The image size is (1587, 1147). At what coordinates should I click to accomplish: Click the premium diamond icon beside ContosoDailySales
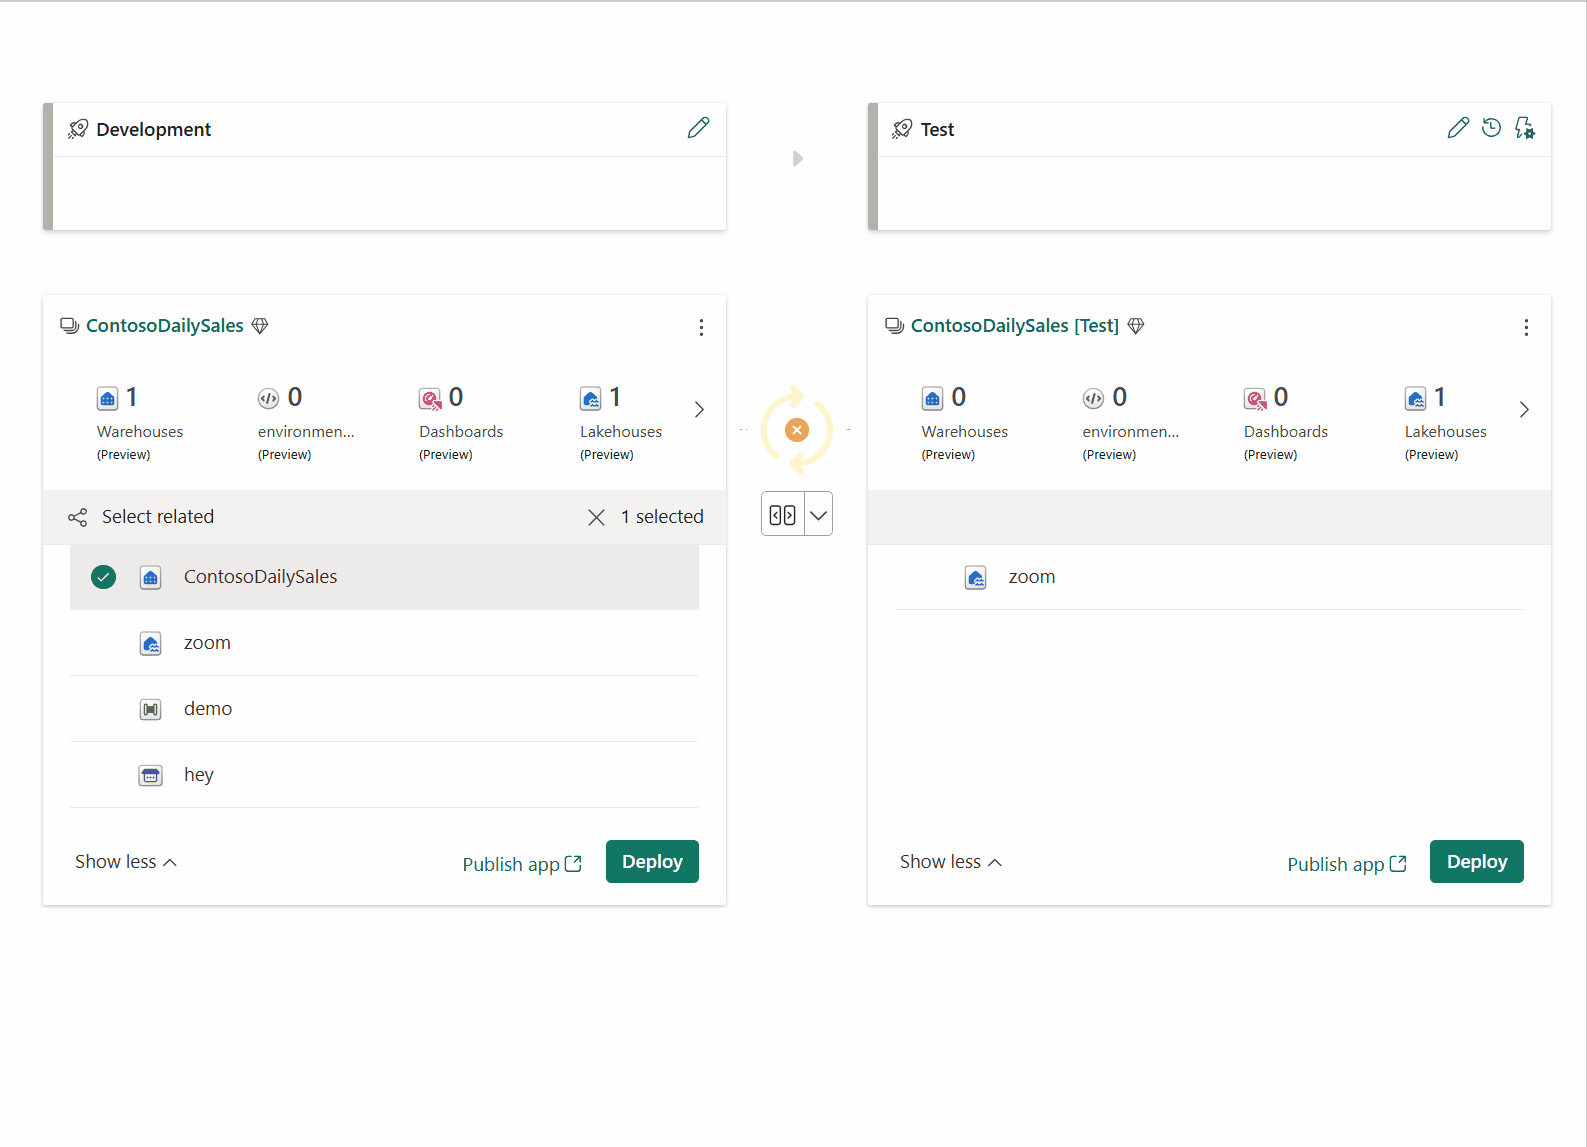tap(260, 326)
